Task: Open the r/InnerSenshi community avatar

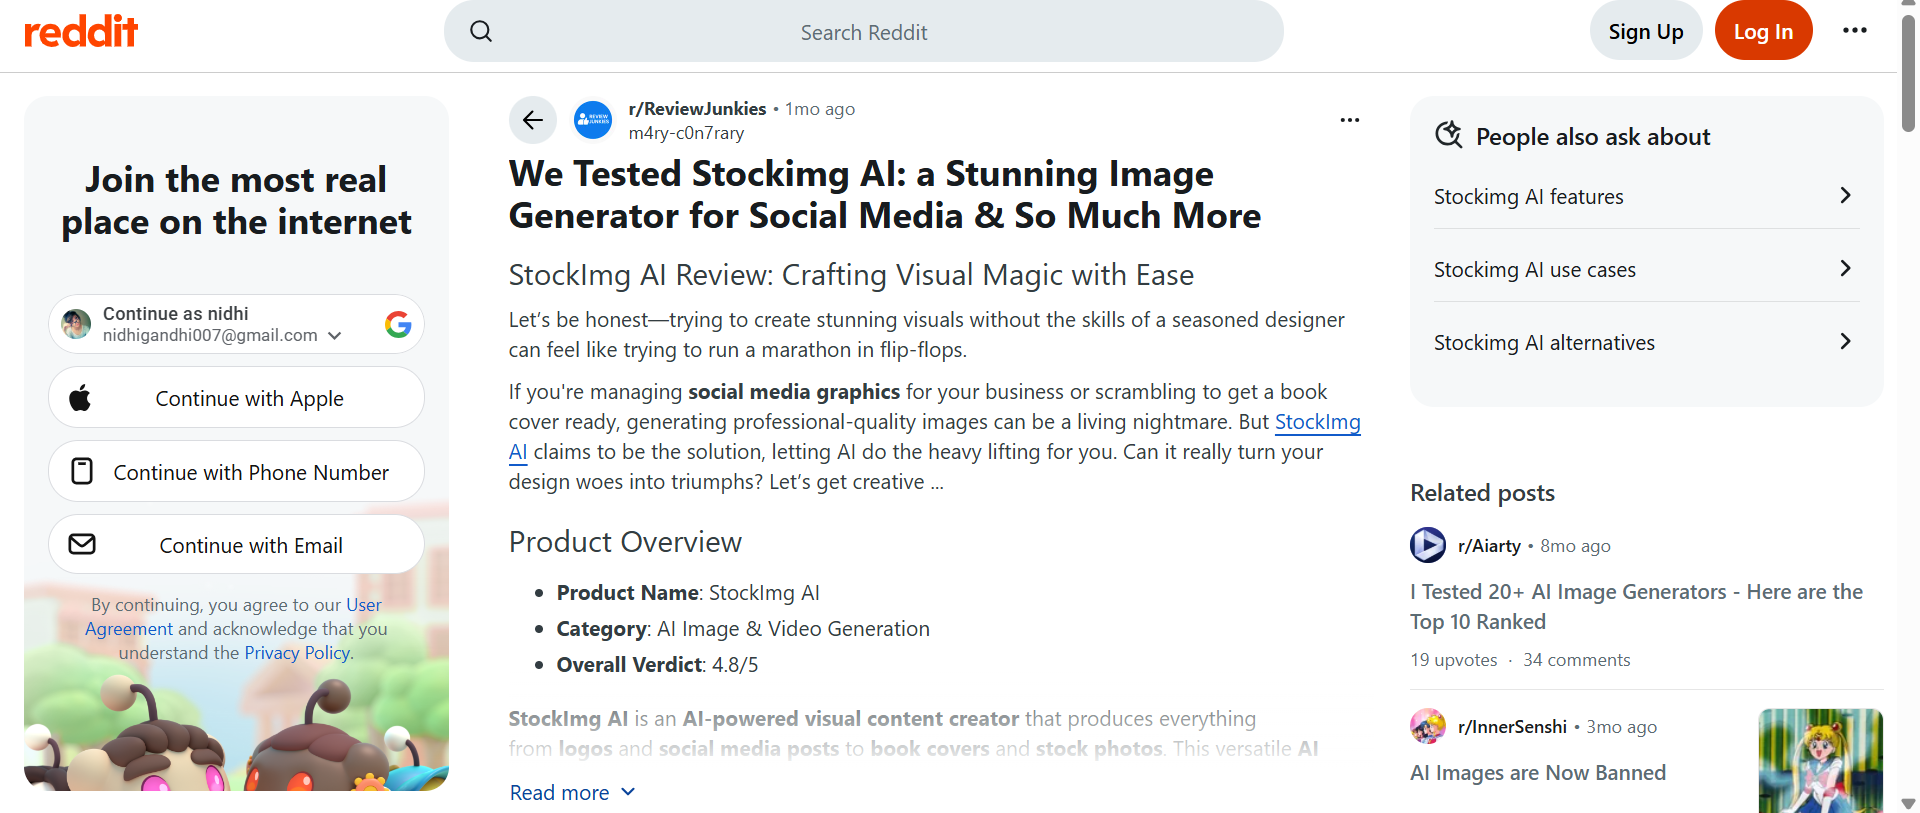Action: pyautogui.click(x=1428, y=726)
